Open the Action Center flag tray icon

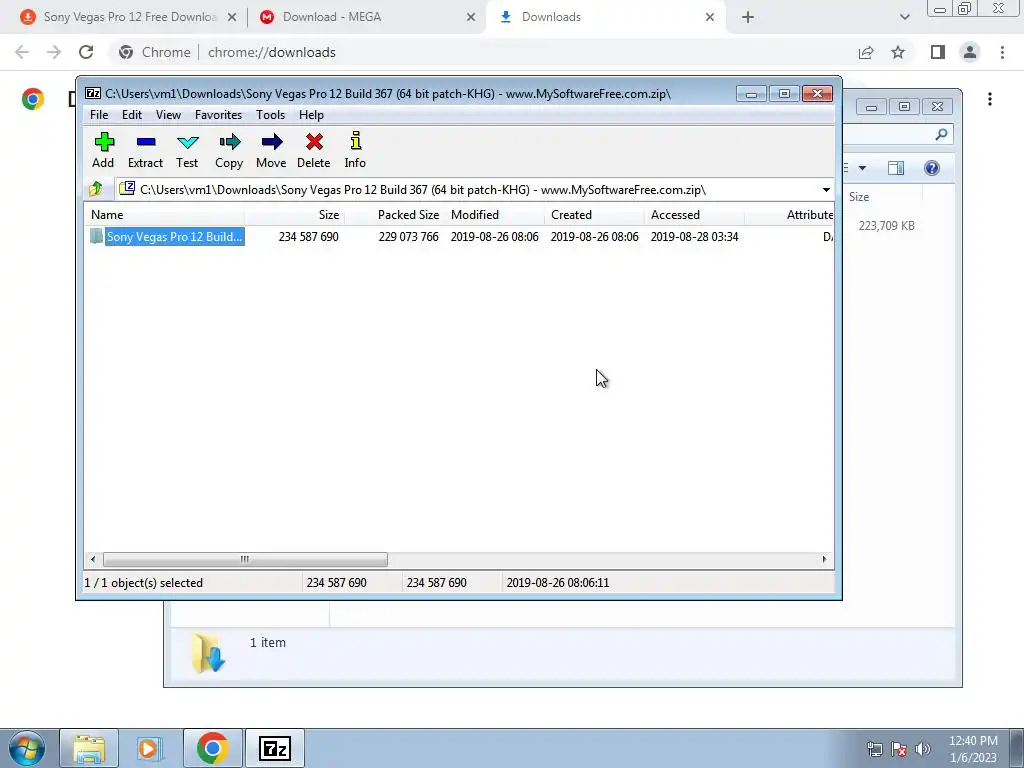(899, 749)
